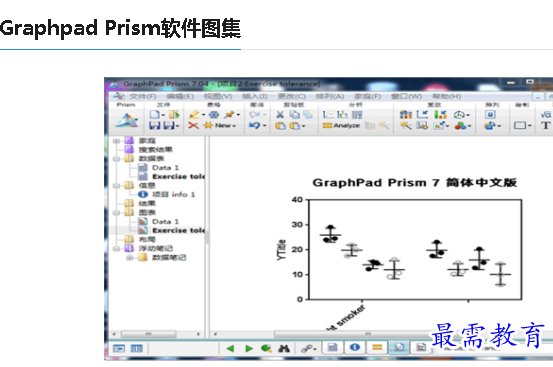Viewport: 553px width, 367px height.
Task: Click the New sheet button
Action: coord(219,126)
